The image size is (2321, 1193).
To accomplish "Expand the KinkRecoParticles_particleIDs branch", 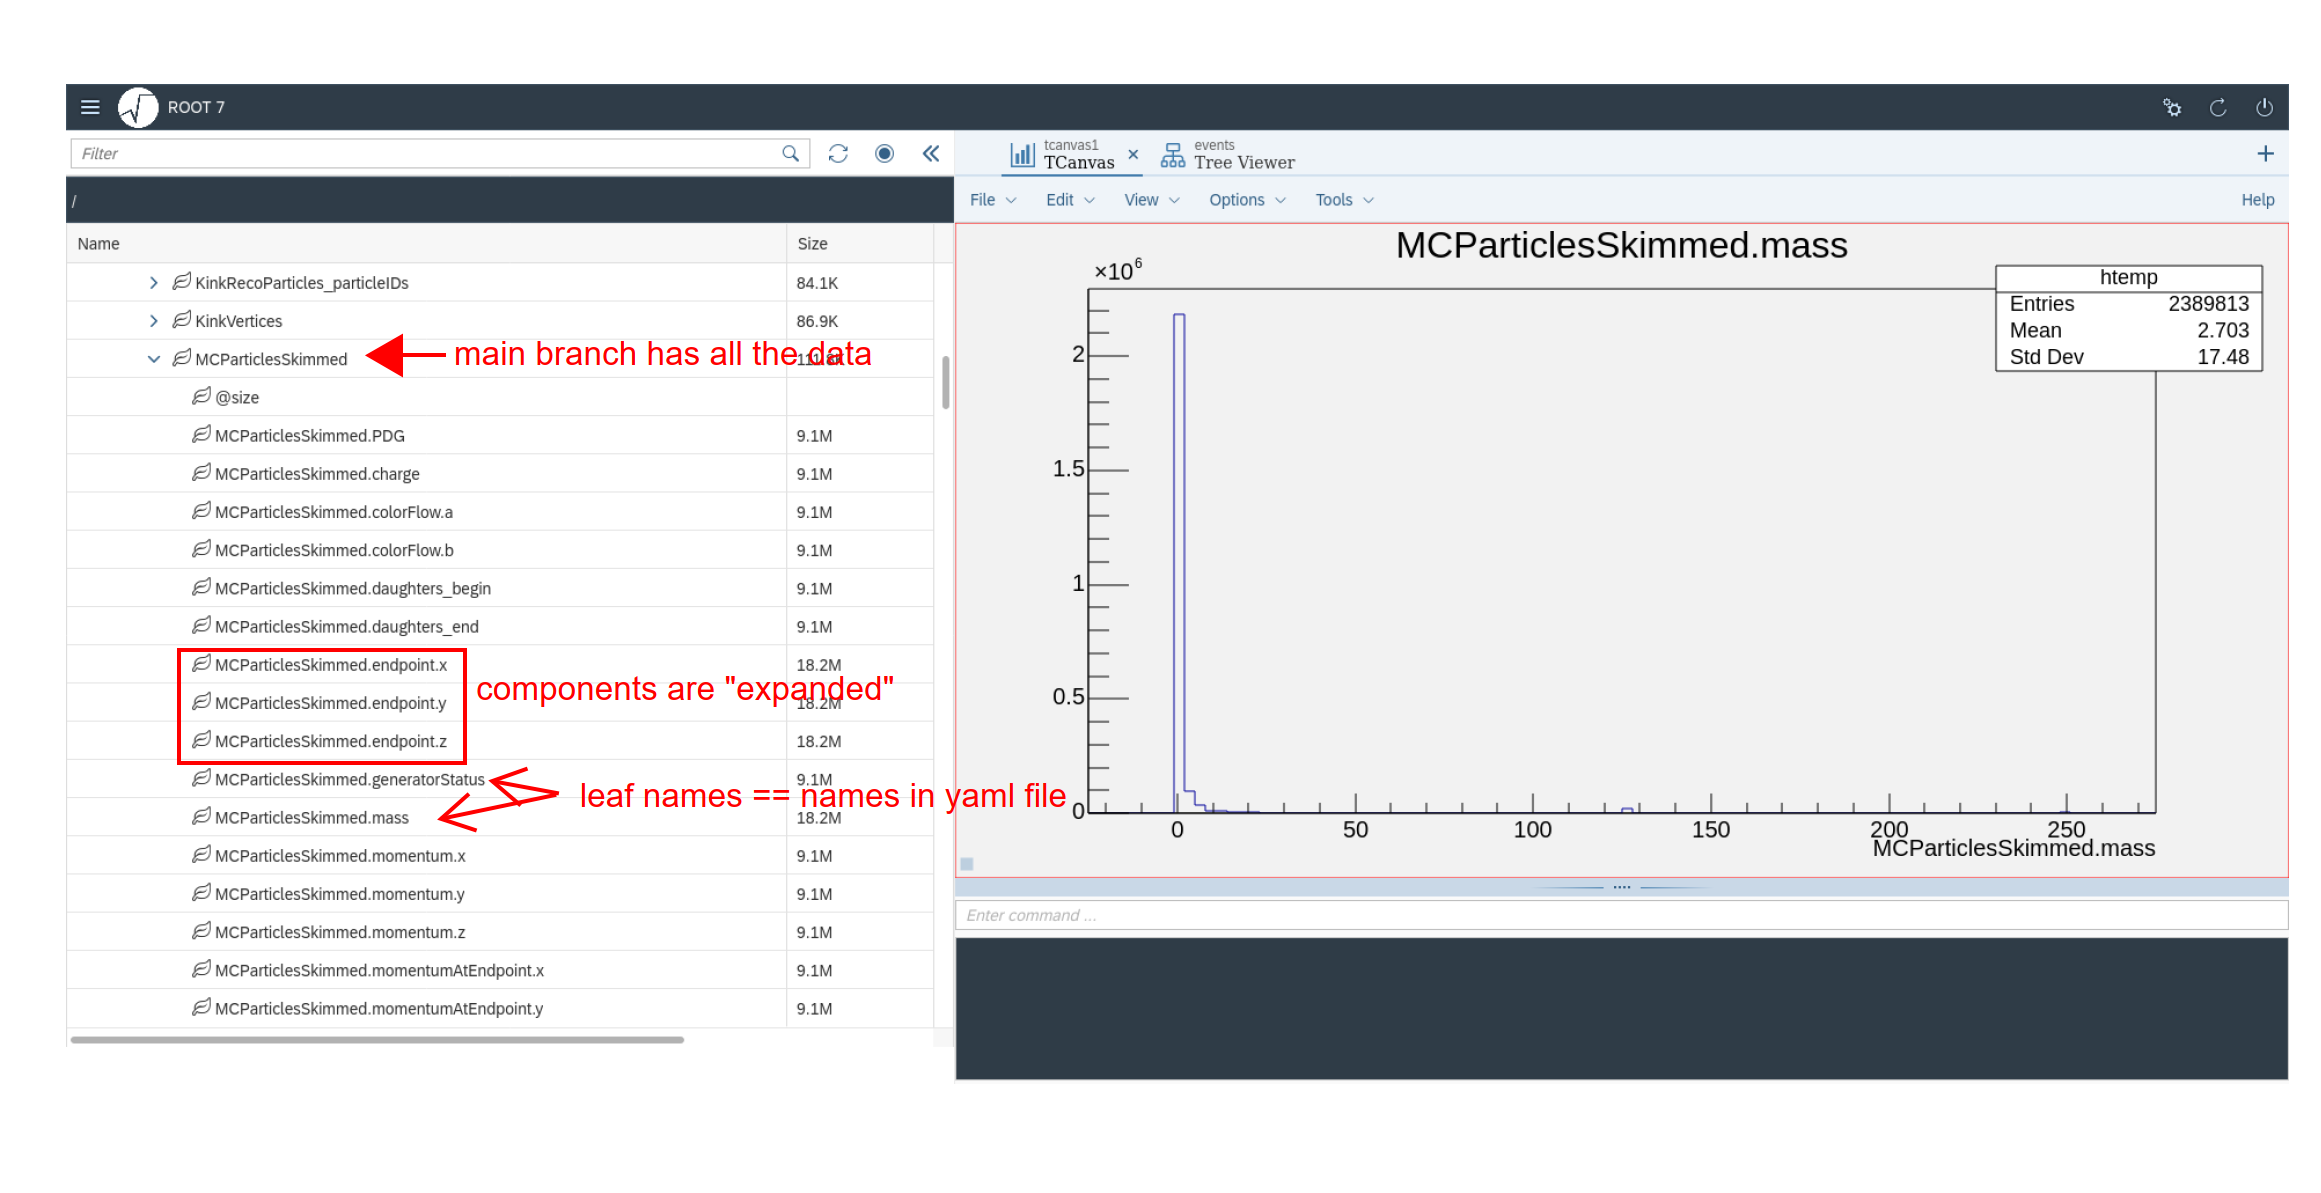I will 153,283.
